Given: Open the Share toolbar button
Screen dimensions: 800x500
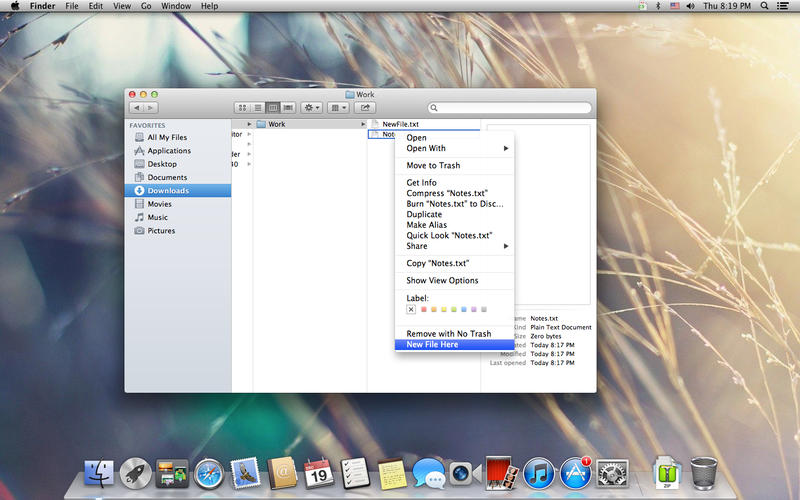Looking at the screenshot, I should pyautogui.click(x=365, y=108).
